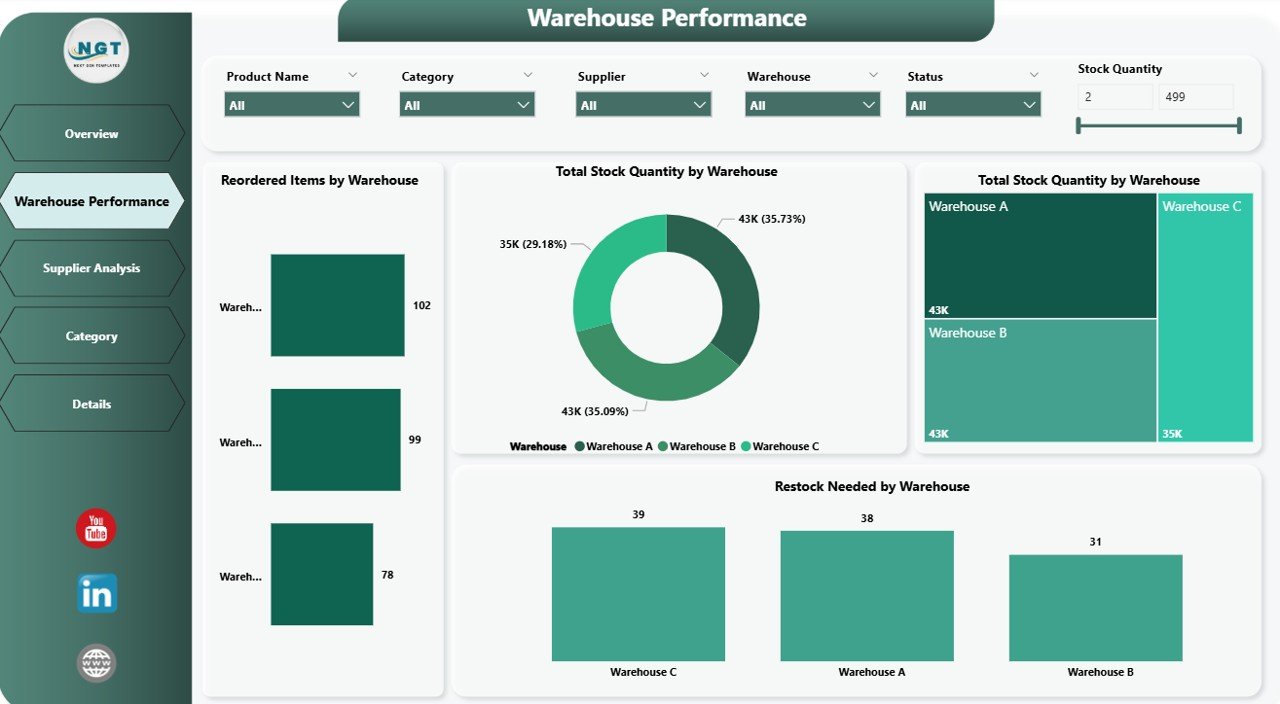
Task: Click the Category slicer header chevron
Action: tap(528, 75)
